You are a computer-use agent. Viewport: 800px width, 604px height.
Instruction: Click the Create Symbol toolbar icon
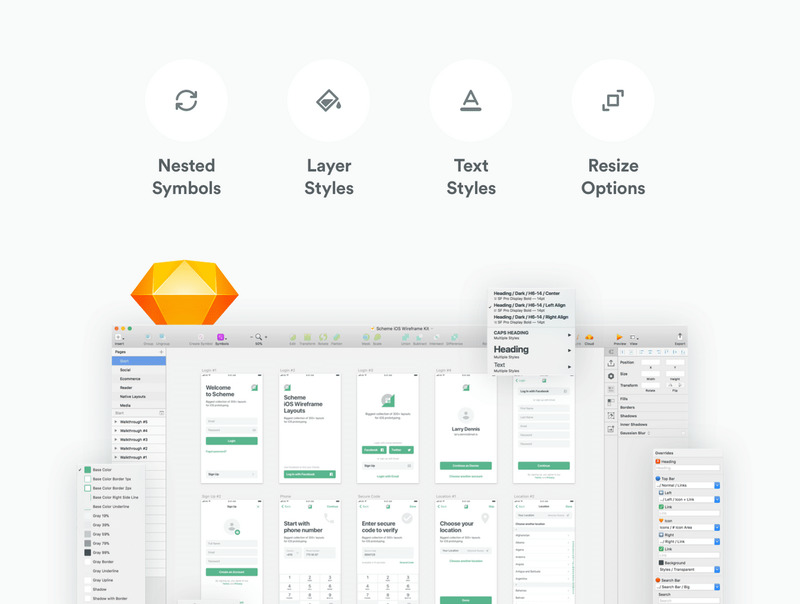click(201, 337)
